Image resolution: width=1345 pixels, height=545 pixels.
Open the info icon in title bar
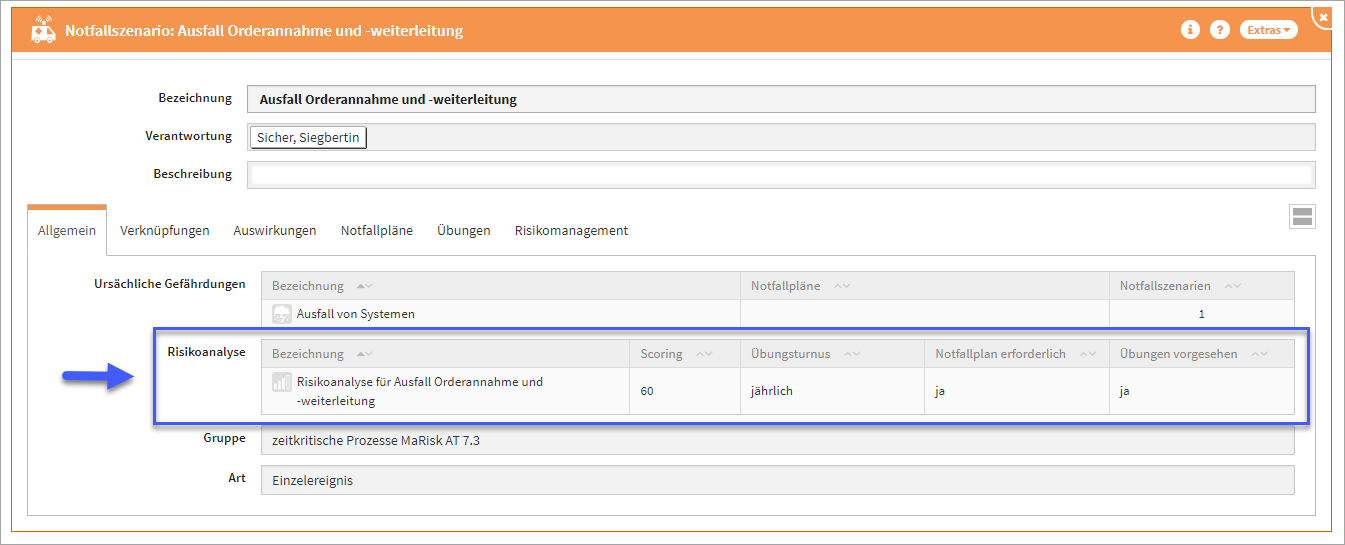tap(1190, 30)
